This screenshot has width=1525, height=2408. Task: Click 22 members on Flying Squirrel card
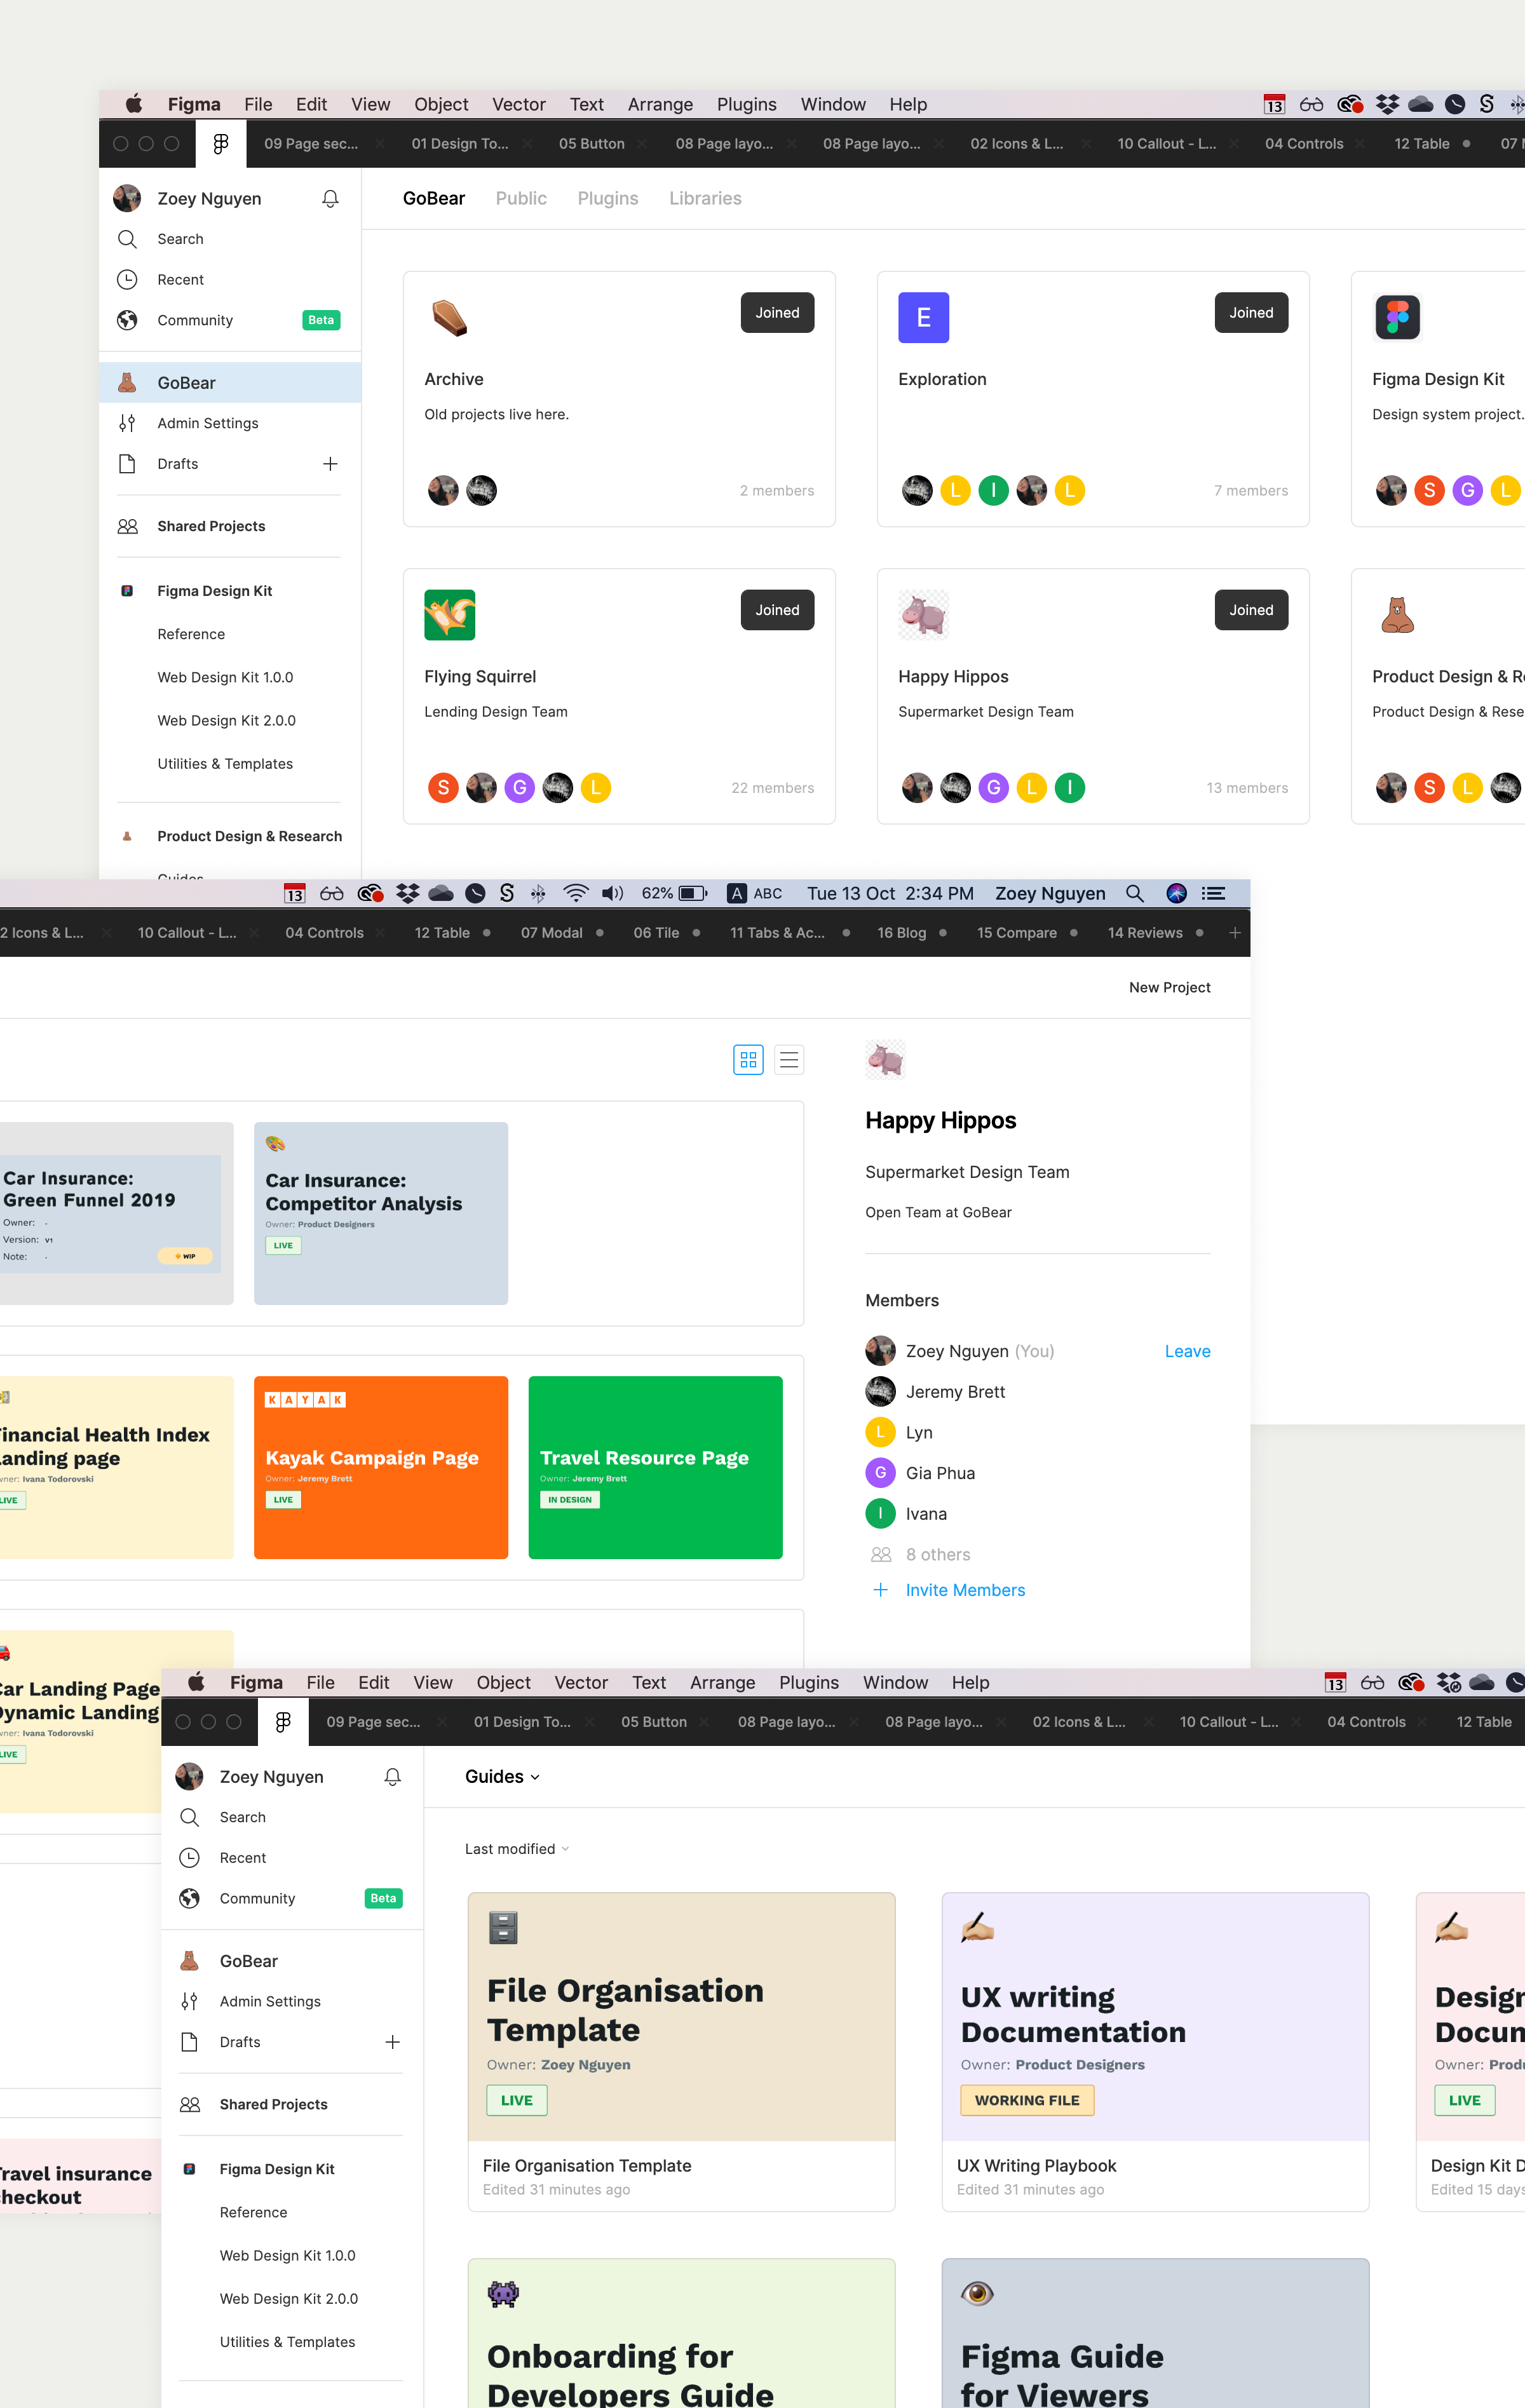[x=772, y=788]
